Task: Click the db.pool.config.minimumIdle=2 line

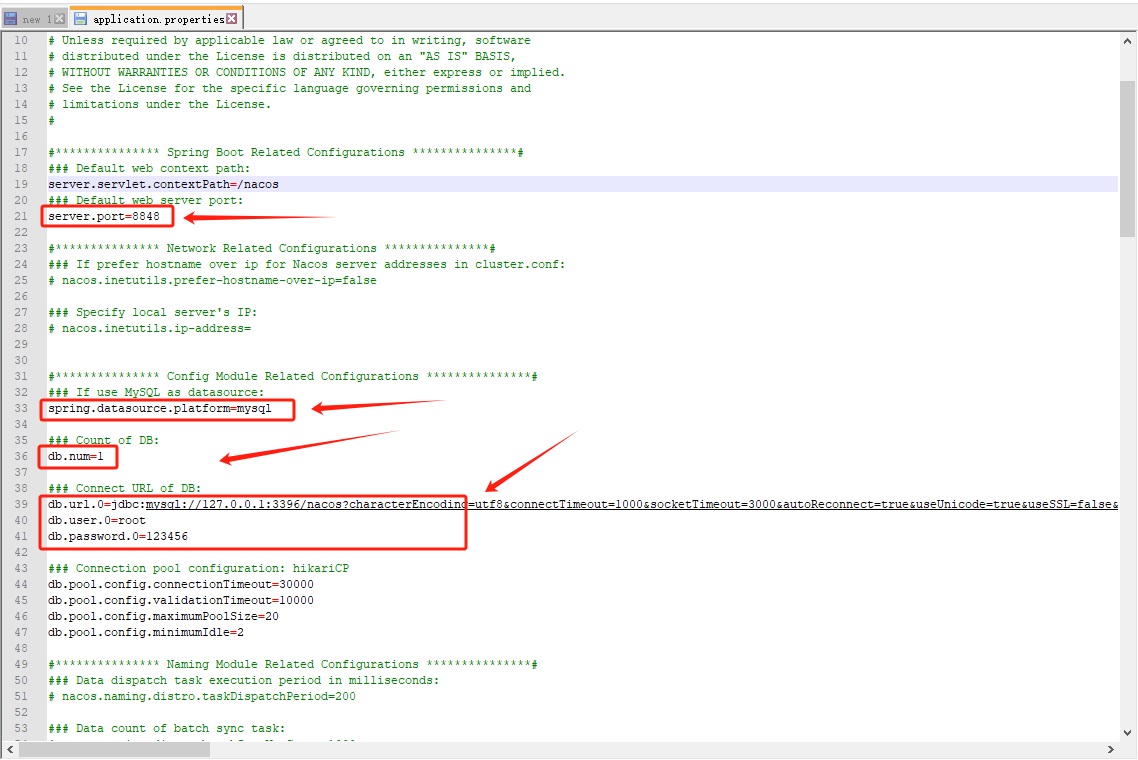Action: pos(146,632)
